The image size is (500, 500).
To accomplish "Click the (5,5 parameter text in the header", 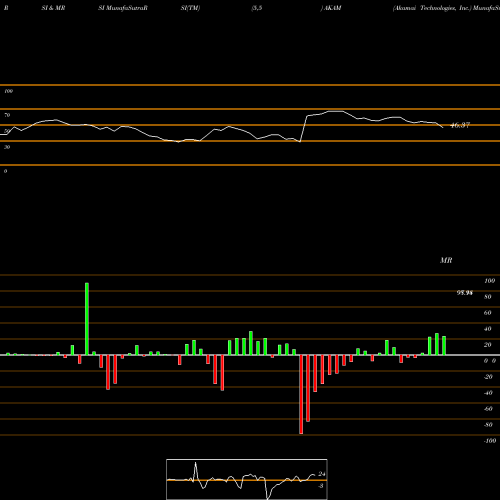I will 257,8.
